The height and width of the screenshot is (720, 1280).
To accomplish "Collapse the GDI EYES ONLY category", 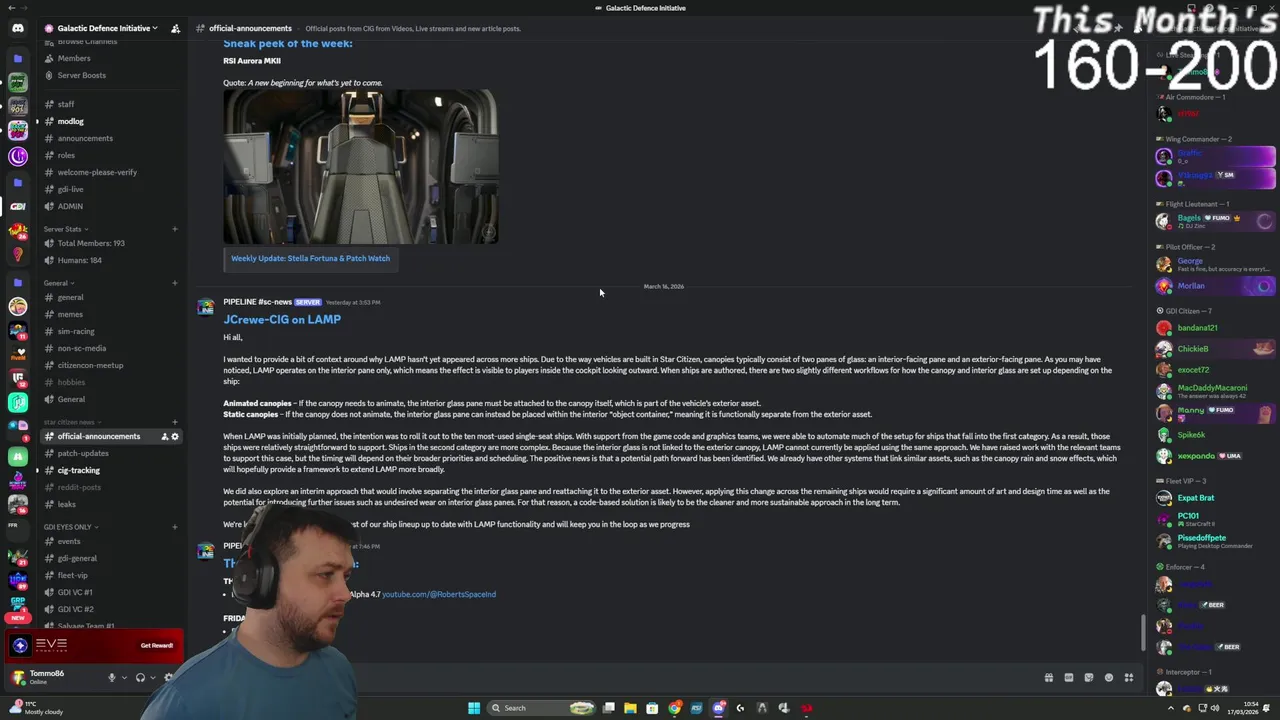I will click(x=71, y=527).
